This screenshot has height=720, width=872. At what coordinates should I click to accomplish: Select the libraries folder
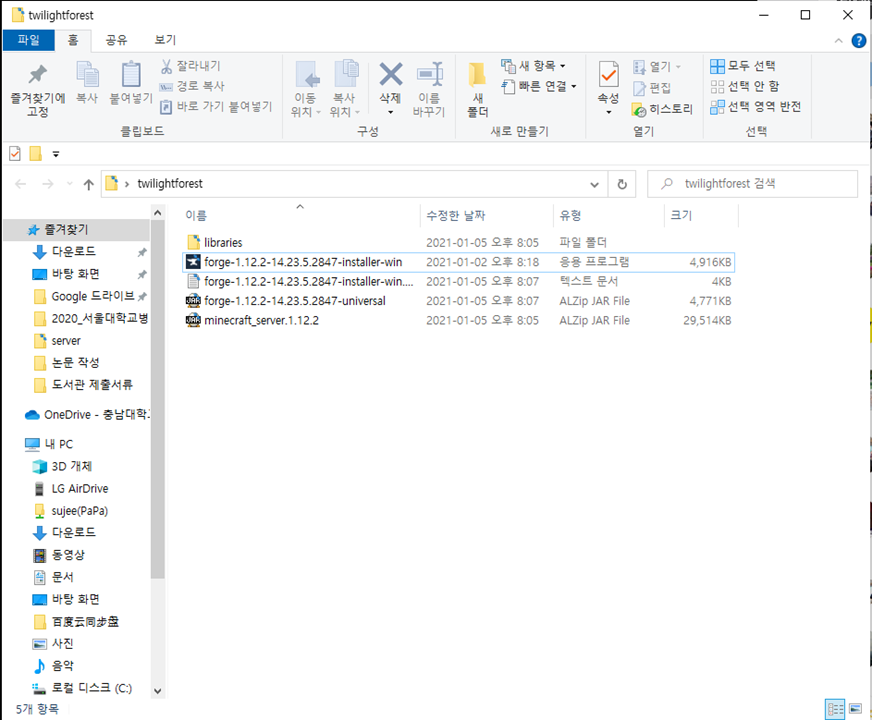click(x=458, y=242)
